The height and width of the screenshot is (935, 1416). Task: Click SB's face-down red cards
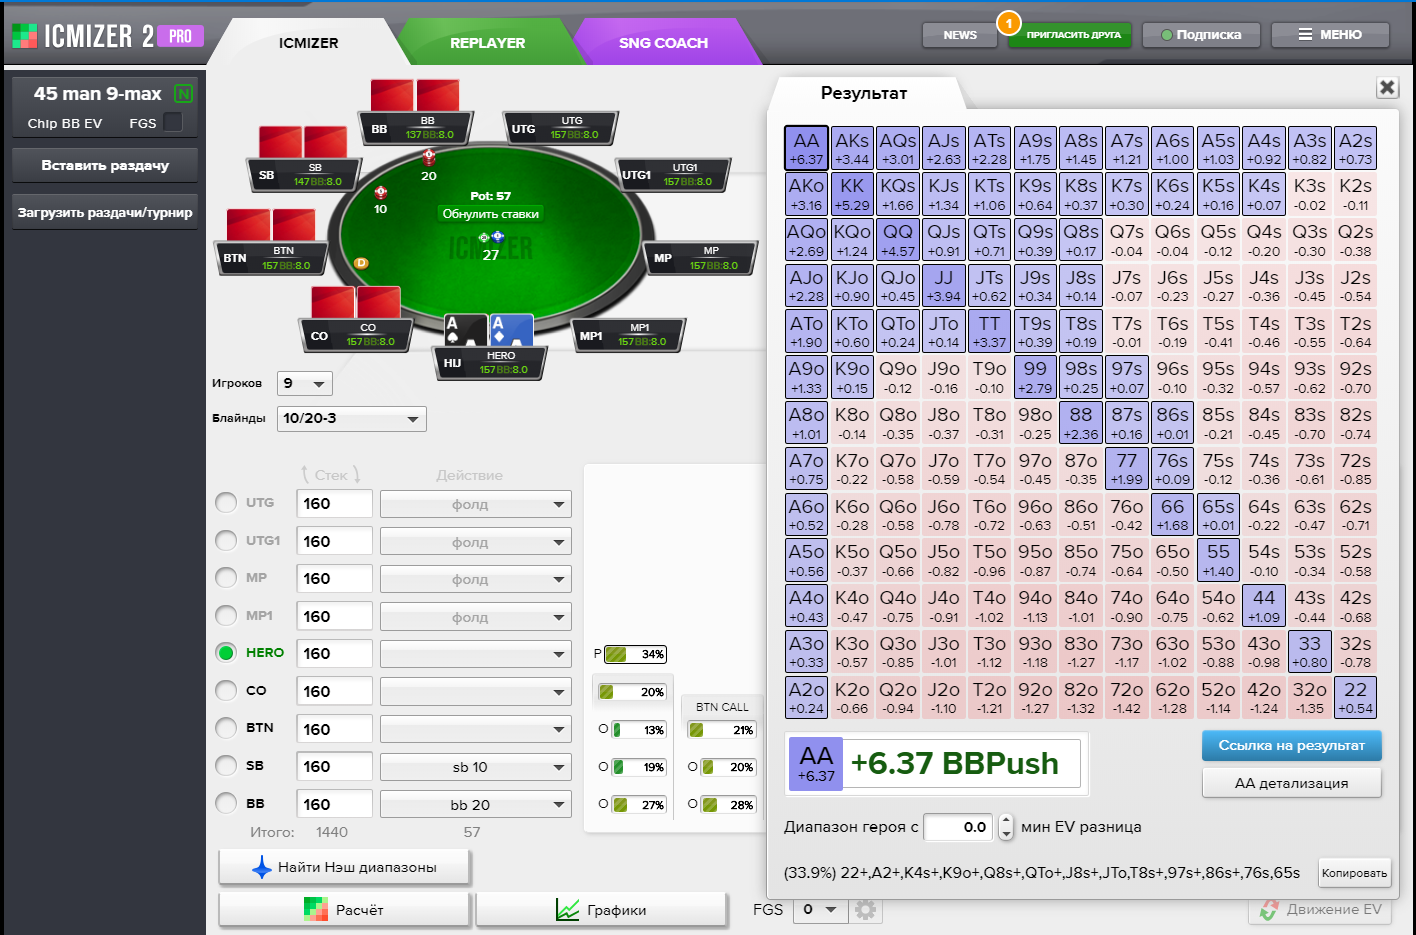[x=303, y=142]
